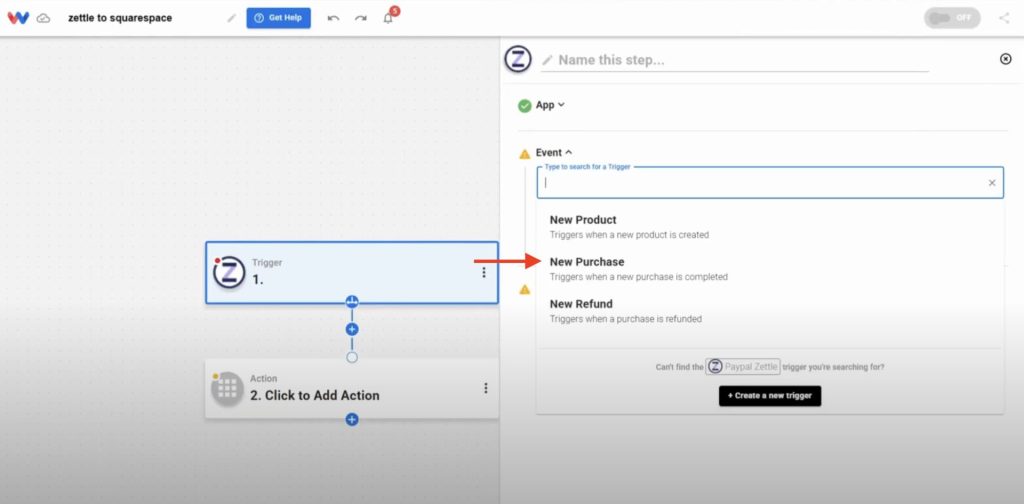Click the '2. Click to Add Action' card

tap(351, 388)
